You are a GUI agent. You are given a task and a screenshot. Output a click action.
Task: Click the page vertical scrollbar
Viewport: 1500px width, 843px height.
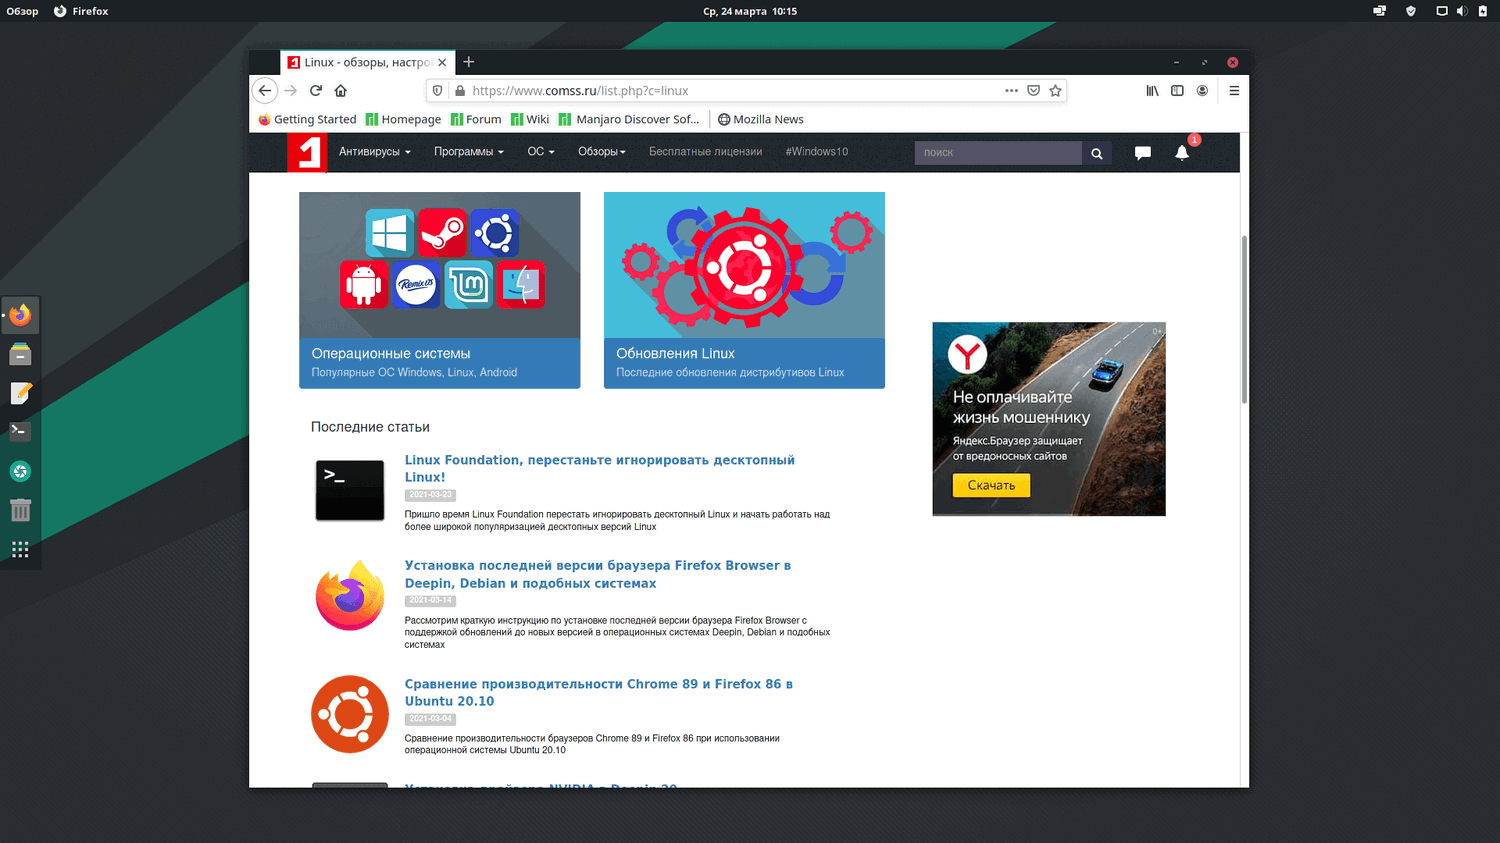pos(1244,320)
